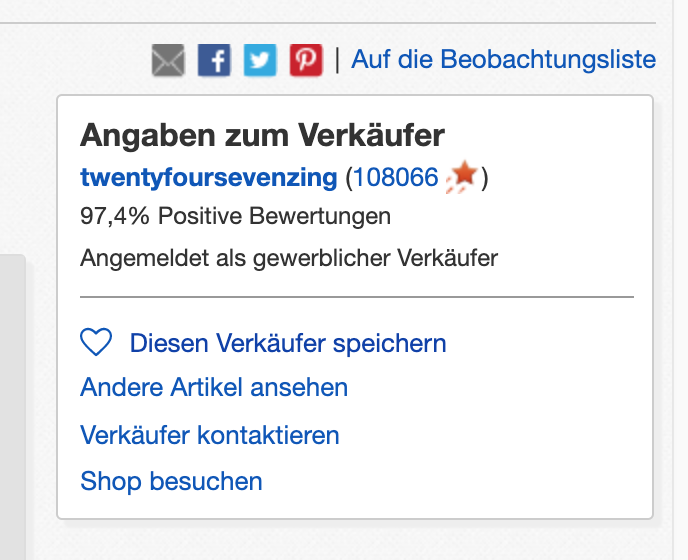
Task: Share this listing via the email envelope icon
Action: click(168, 60)
